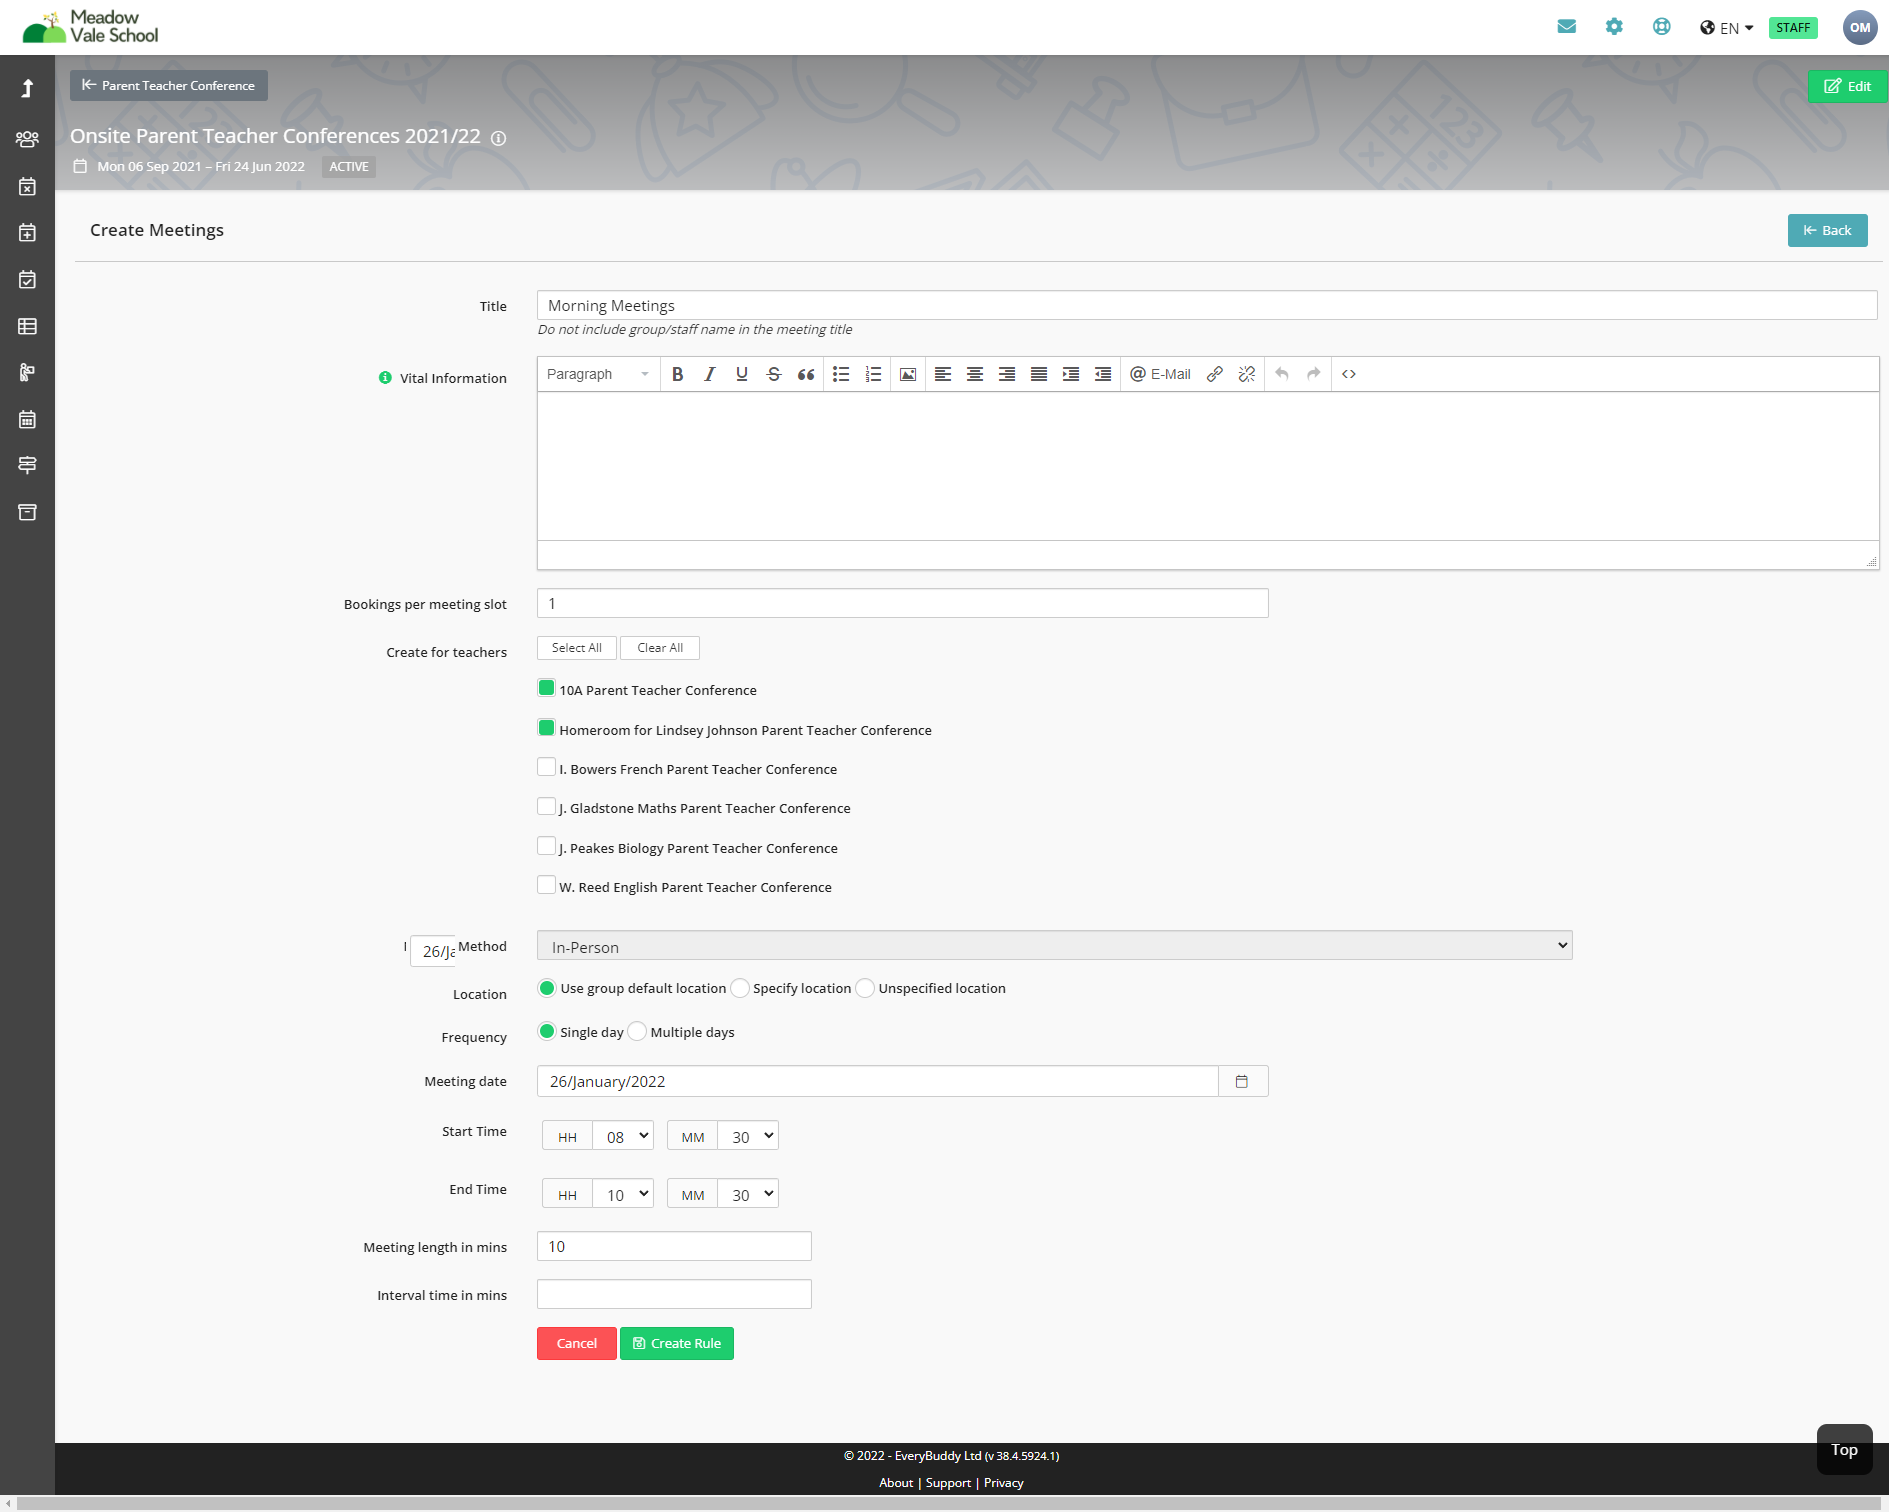Click the Back button
The width and height of the screenshot is (1889, 1512).
(1827, 230)
